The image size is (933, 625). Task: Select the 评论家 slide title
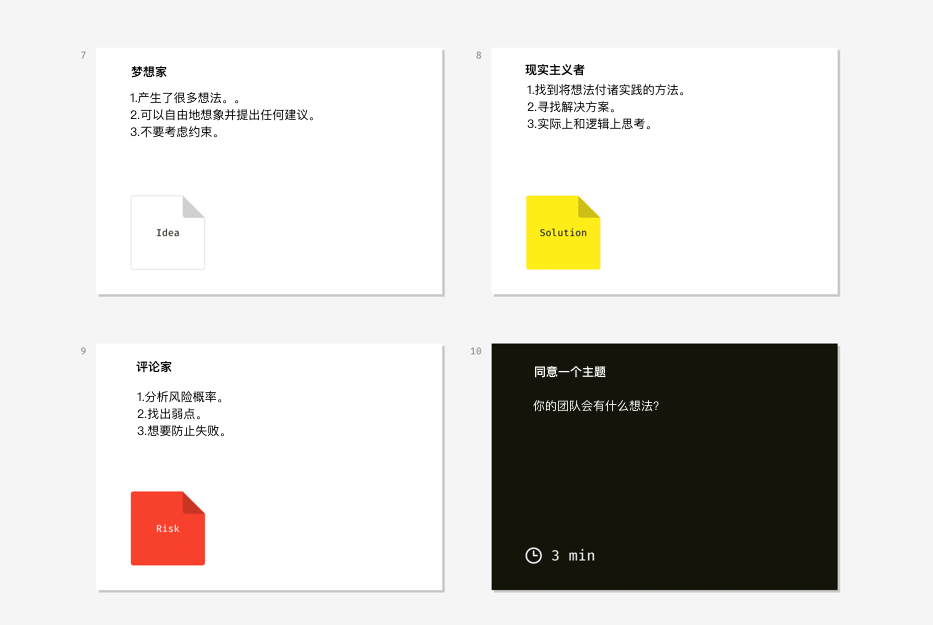(154, 367)
